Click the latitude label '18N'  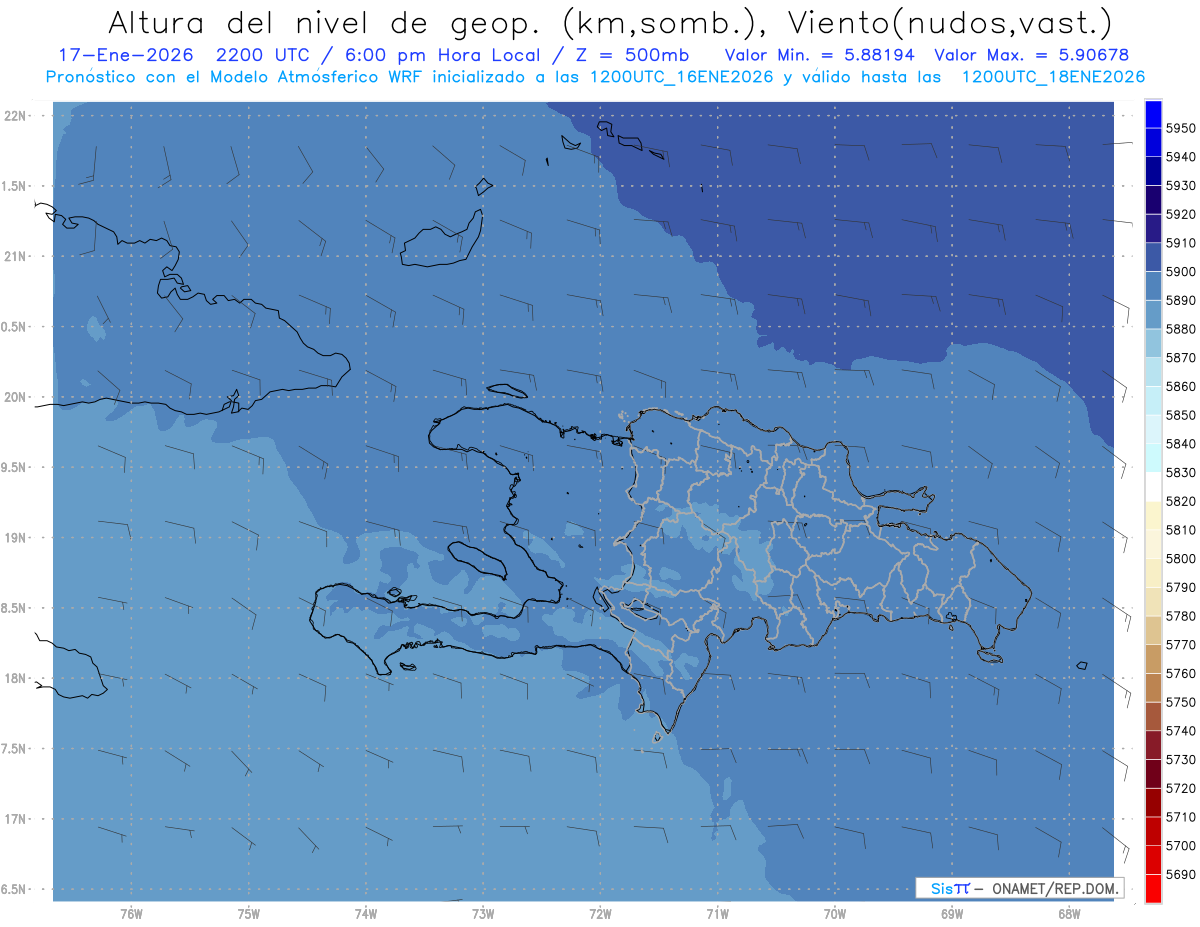coord(17,679)
